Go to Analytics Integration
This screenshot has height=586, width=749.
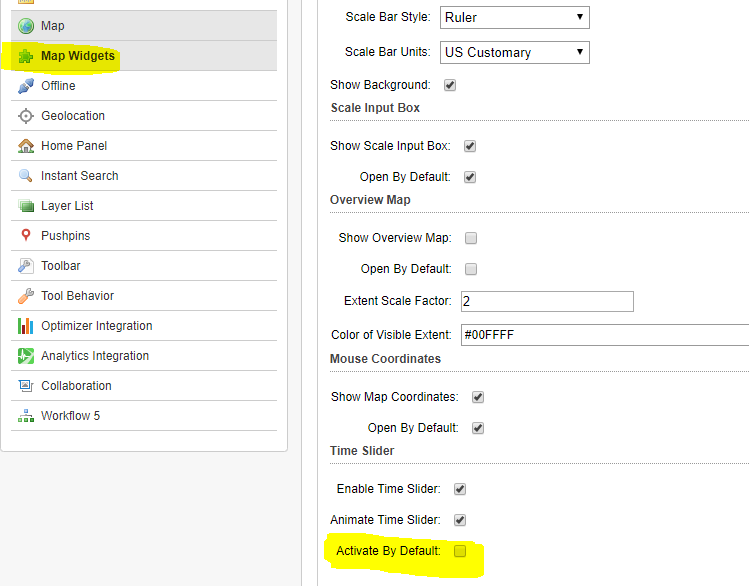click(144, 356)
